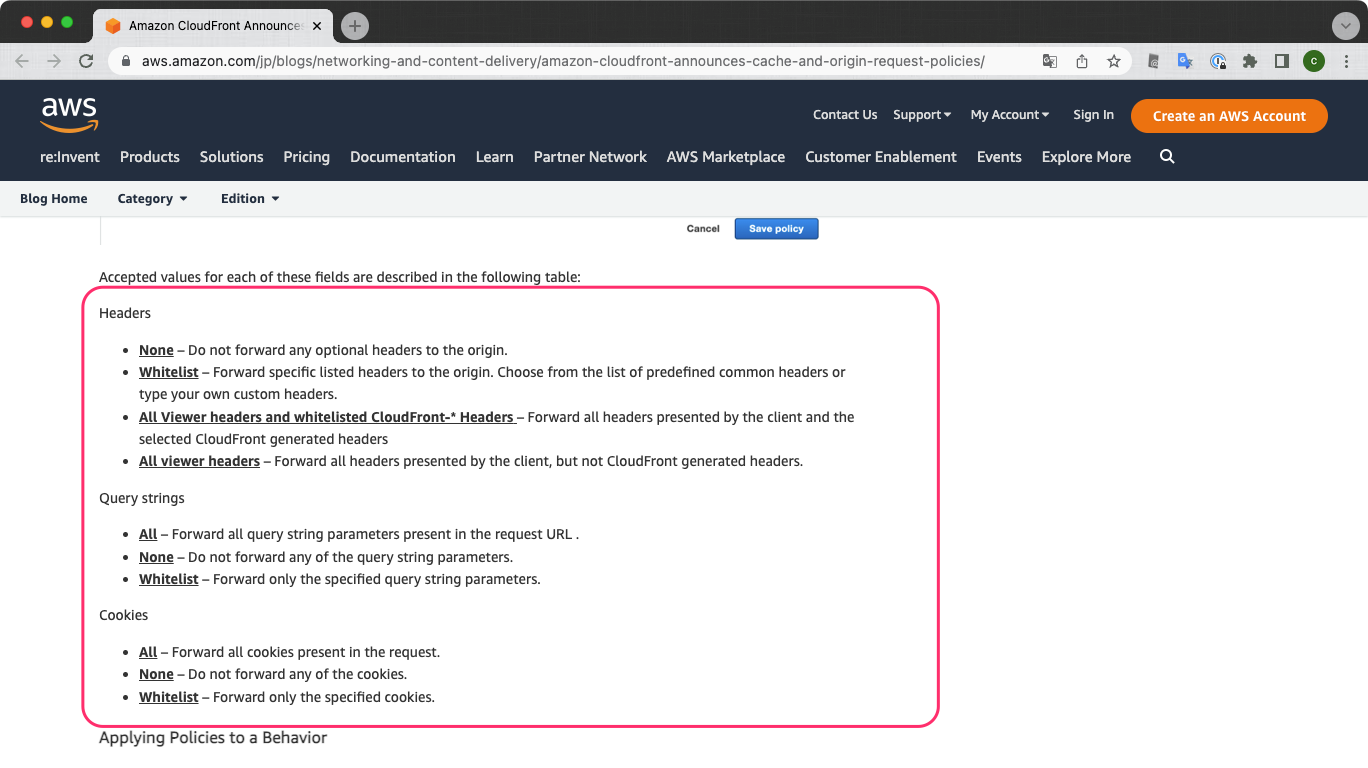
Task: Open the 1Password extension icon
Action: coord(1218,61)
